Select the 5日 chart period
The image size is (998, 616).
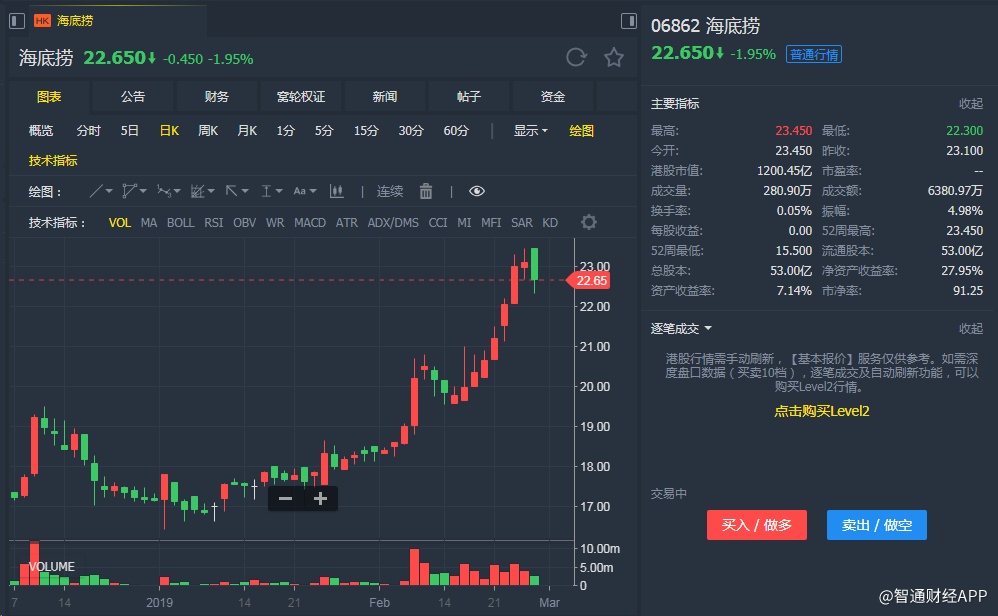click(129, 130)
